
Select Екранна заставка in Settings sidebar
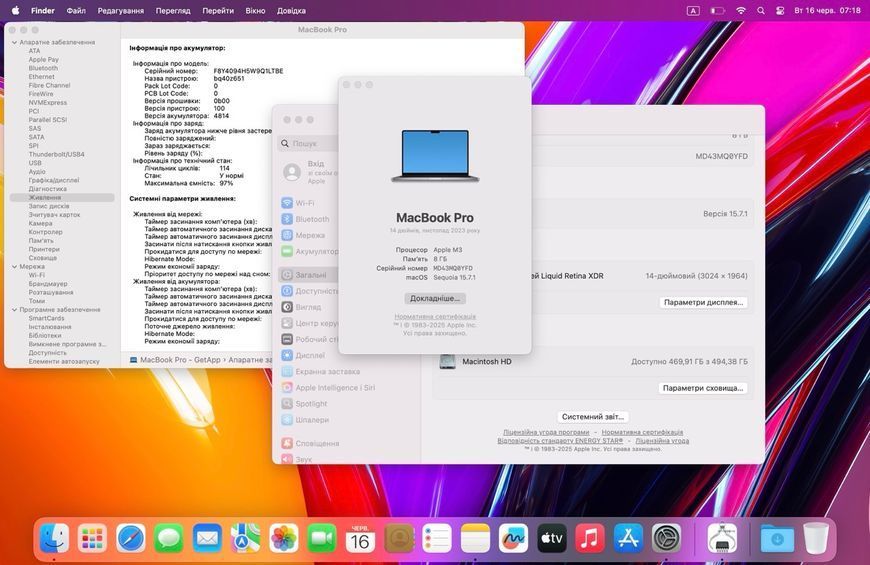pyautogui.click(x=327, y=371)
